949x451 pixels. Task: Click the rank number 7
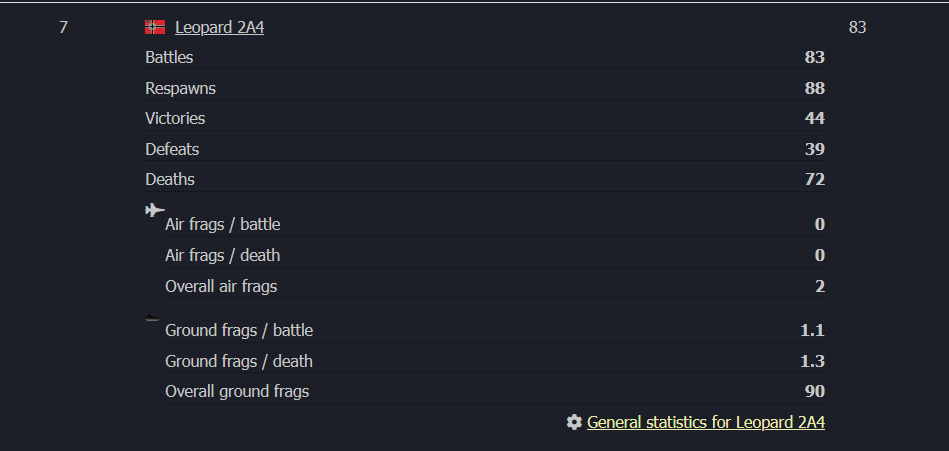pos(63,27)
